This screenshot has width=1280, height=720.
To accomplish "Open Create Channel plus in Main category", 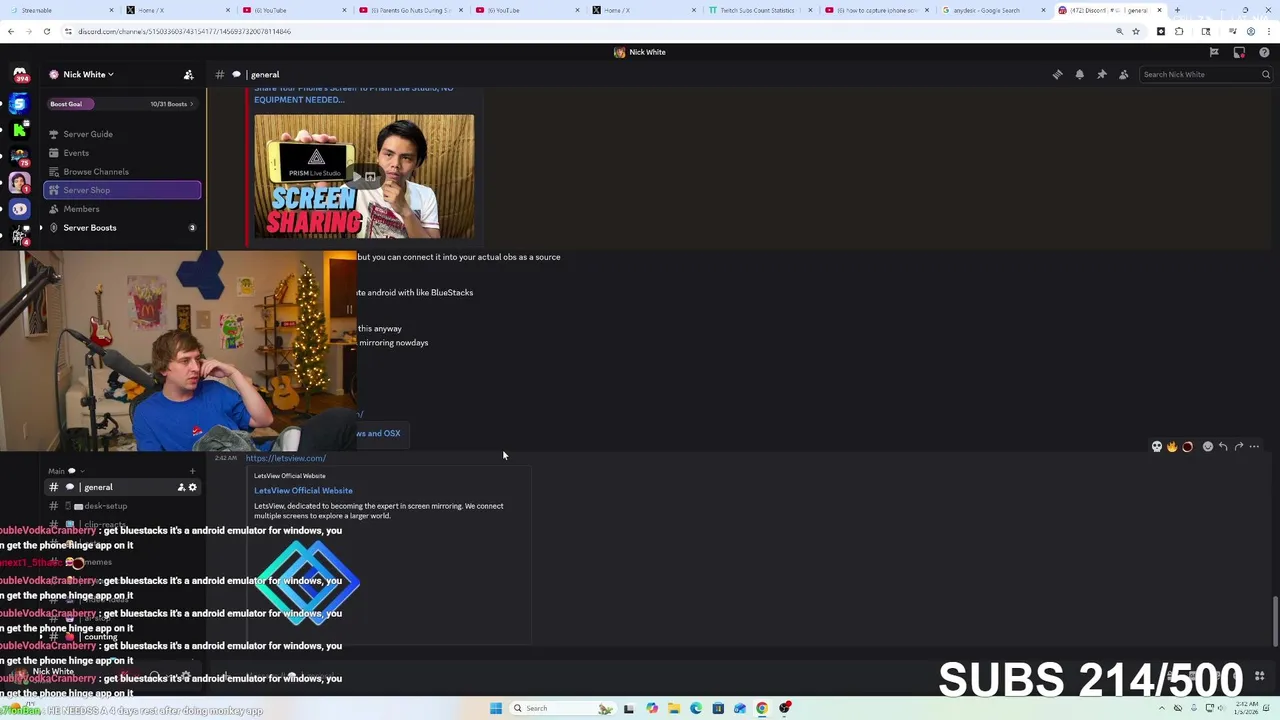I will pos(193,471).
